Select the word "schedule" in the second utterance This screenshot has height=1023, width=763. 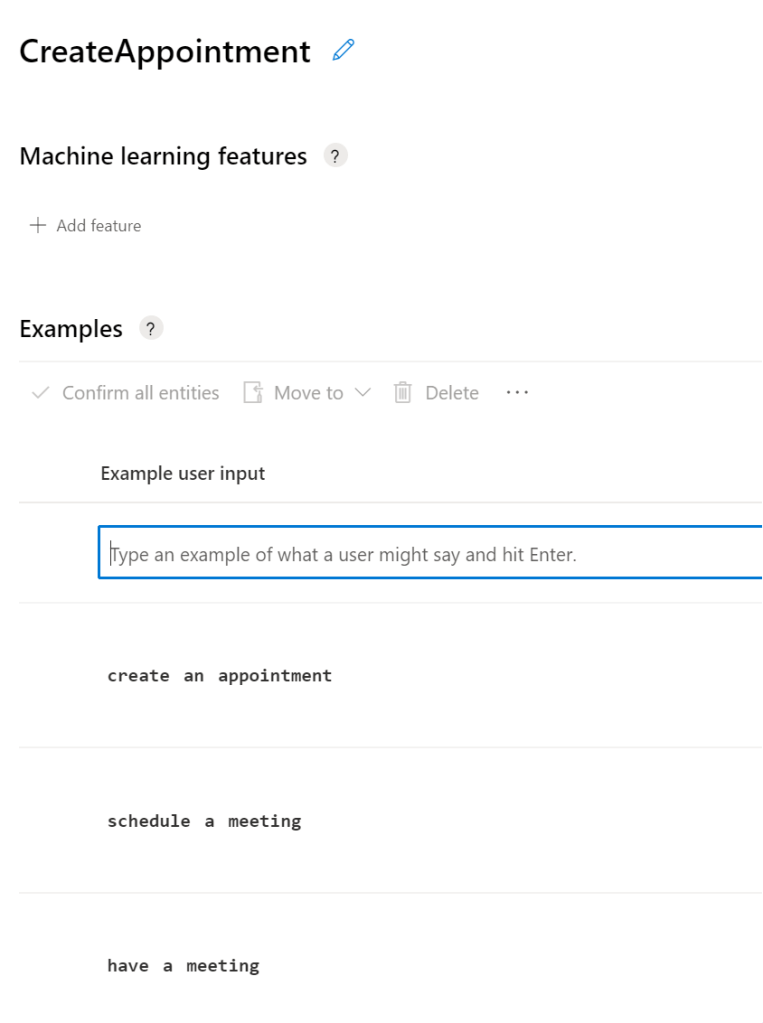click(x=149, y=821)
